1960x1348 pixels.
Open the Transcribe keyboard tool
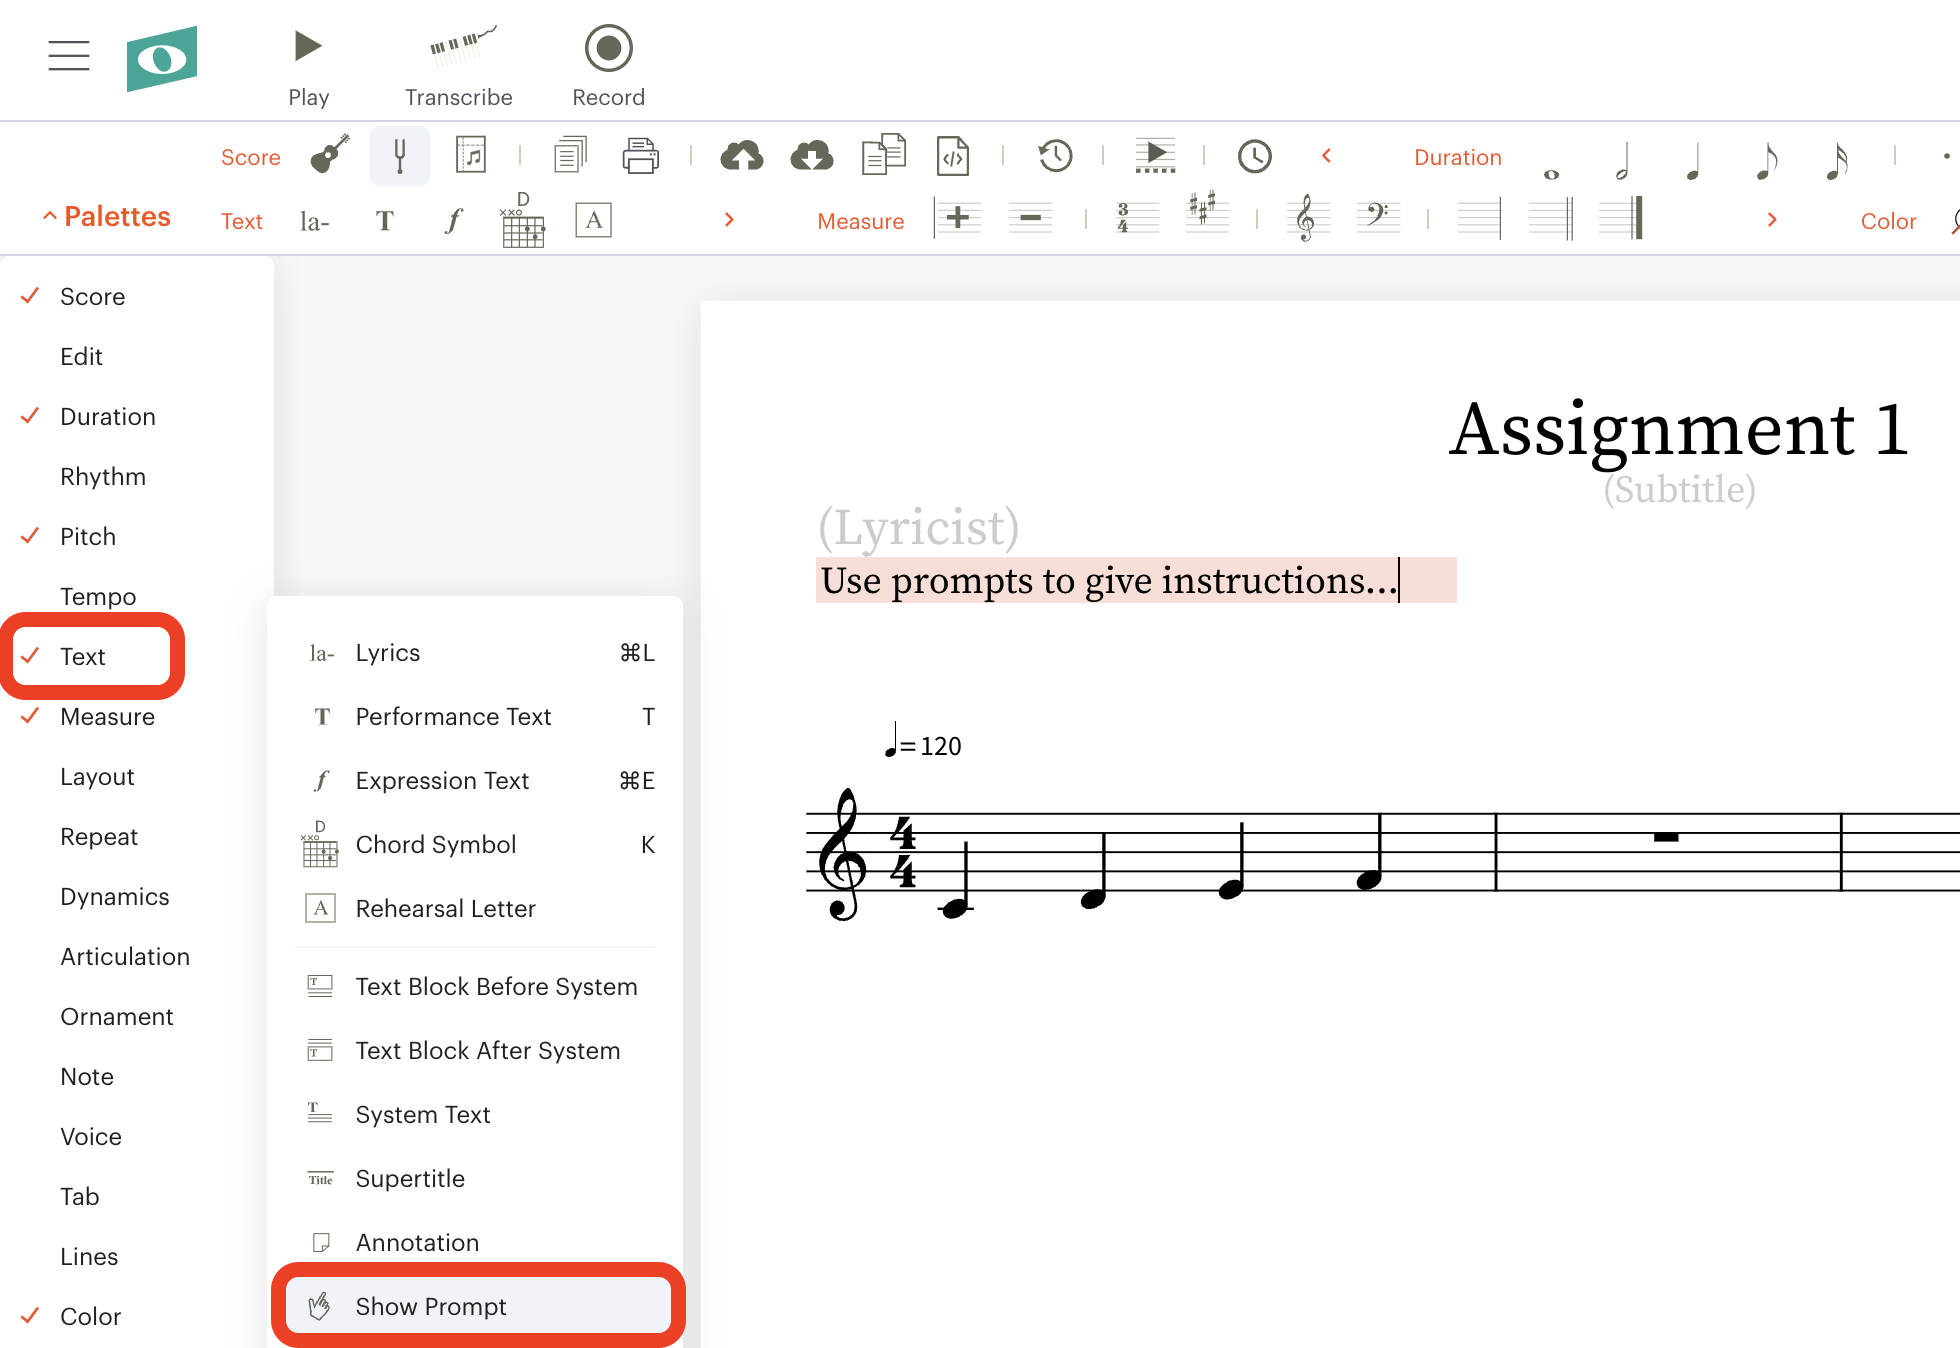pyautogui.click(x=459, y=68)
